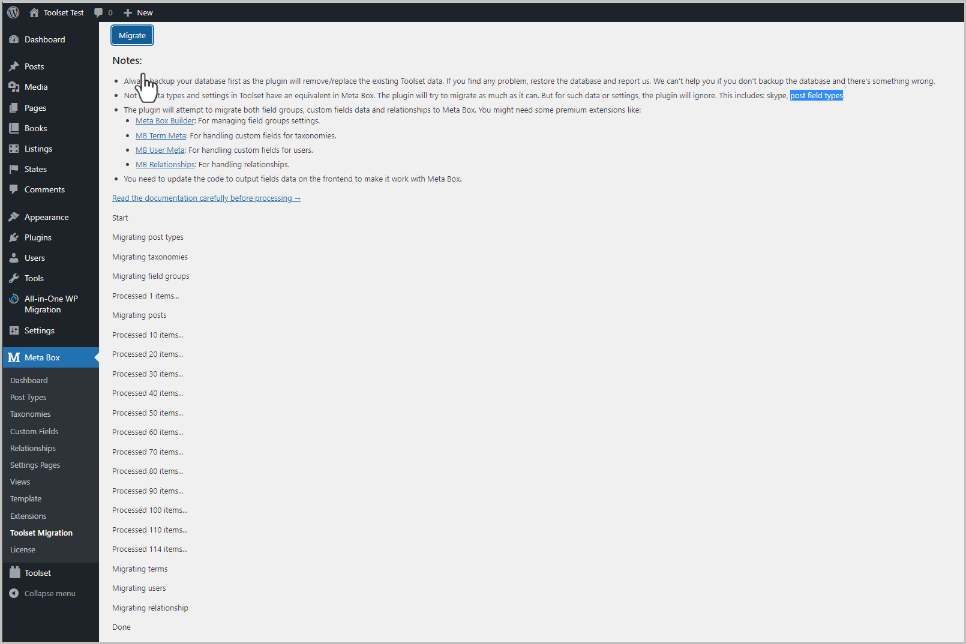The width and height of the screenshot is (966, 644).
Task: Click the 'Start' log line
Action: [120, 218]
